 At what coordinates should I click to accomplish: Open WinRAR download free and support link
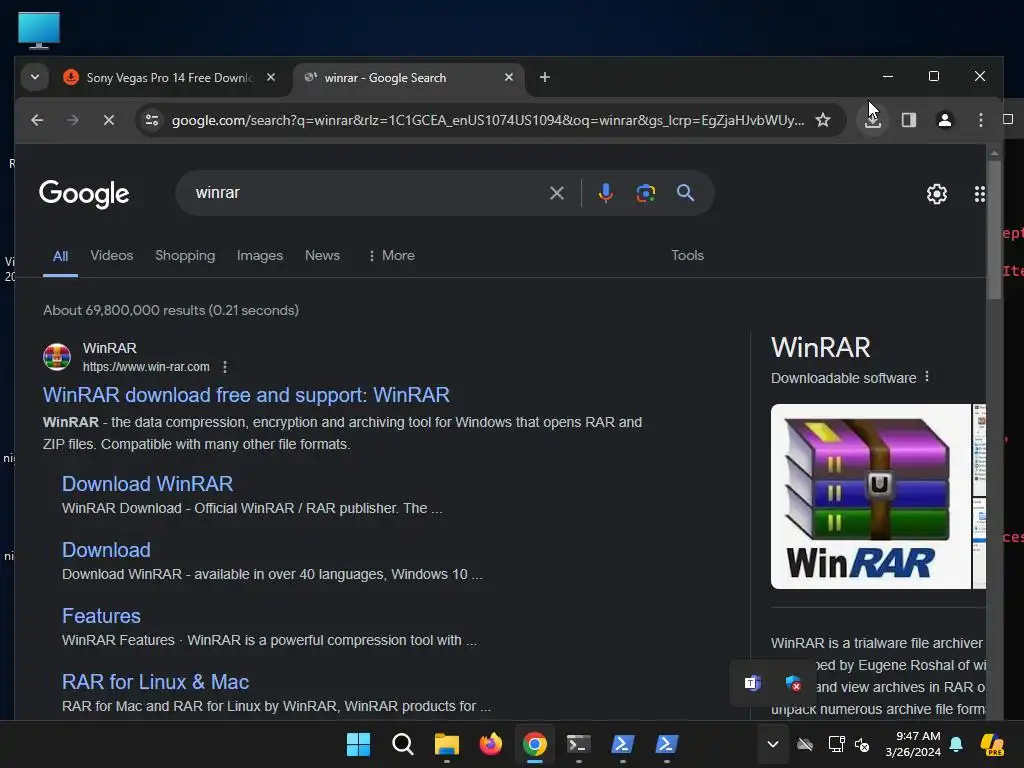[x=246, y=395]
